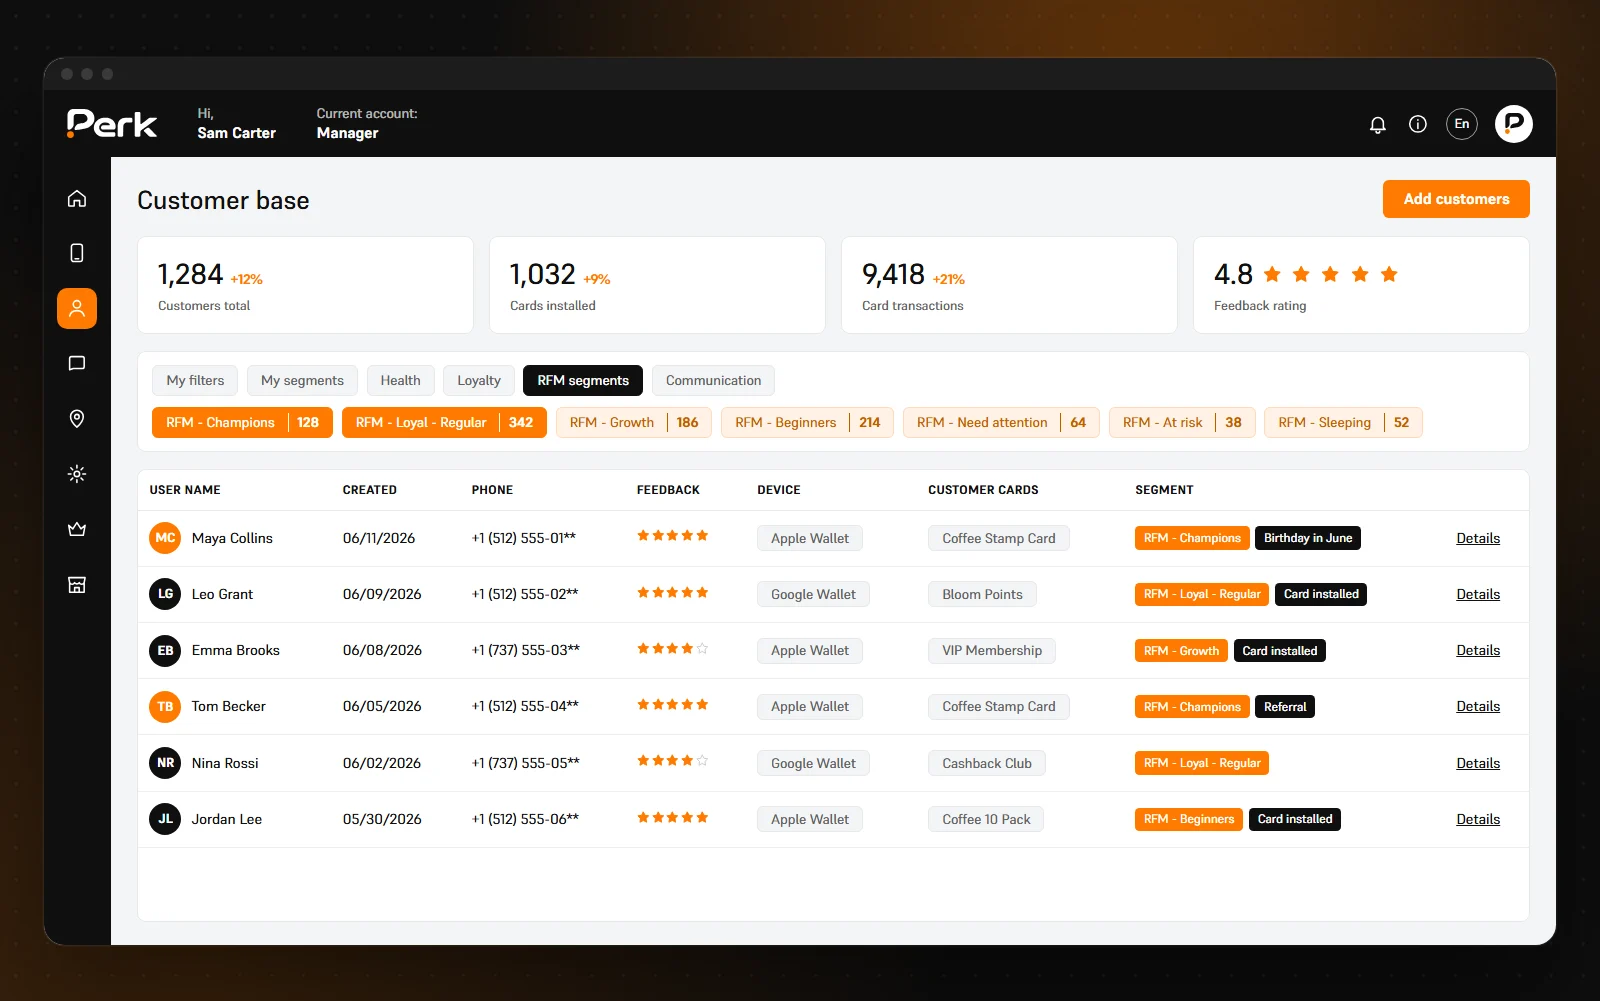Open Details for Jordan Lee
The width and height of the screenshot is (1600, 1001).
pyautogui.click(x=1478, y=819)
